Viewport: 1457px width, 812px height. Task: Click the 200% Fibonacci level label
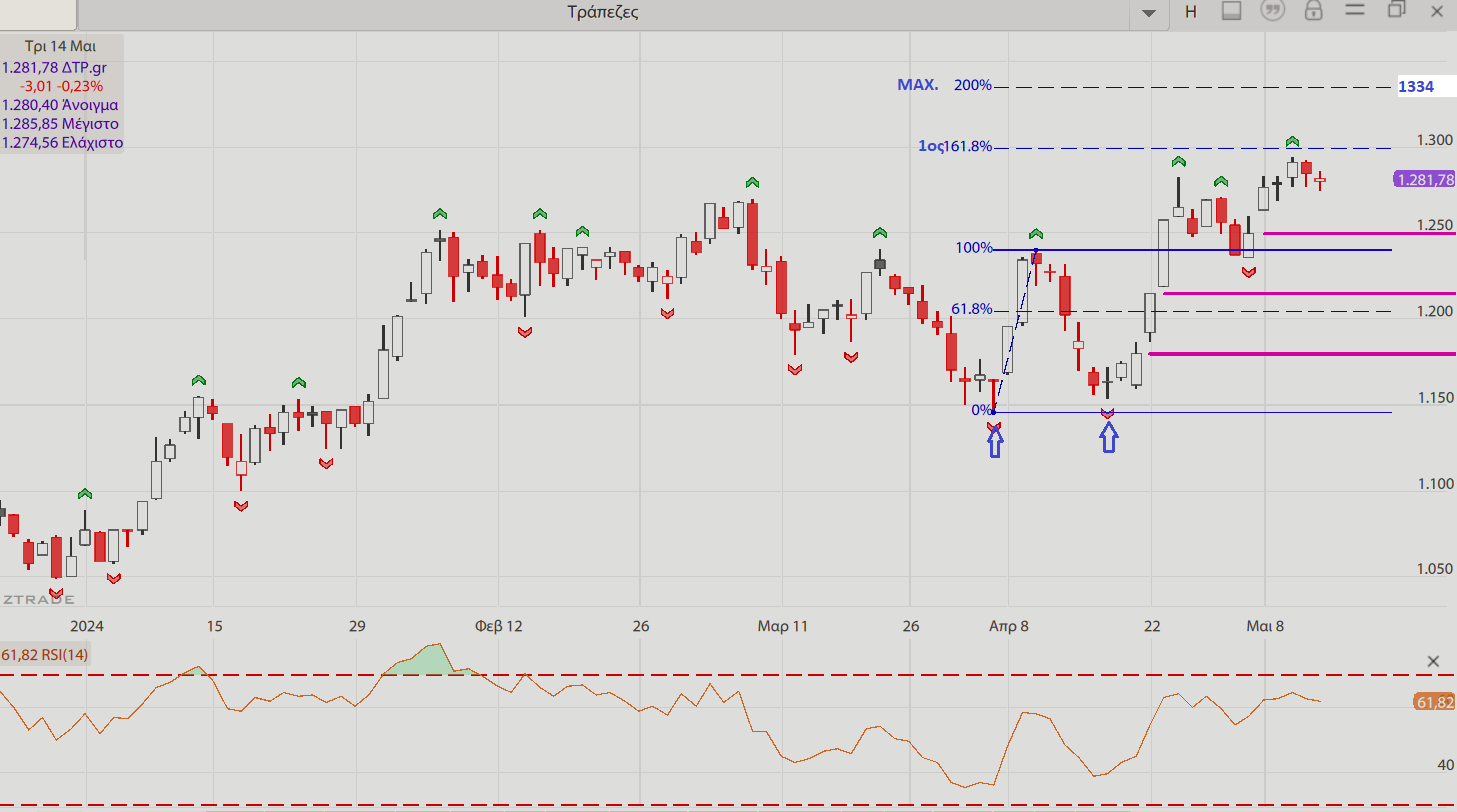point(973,85)
